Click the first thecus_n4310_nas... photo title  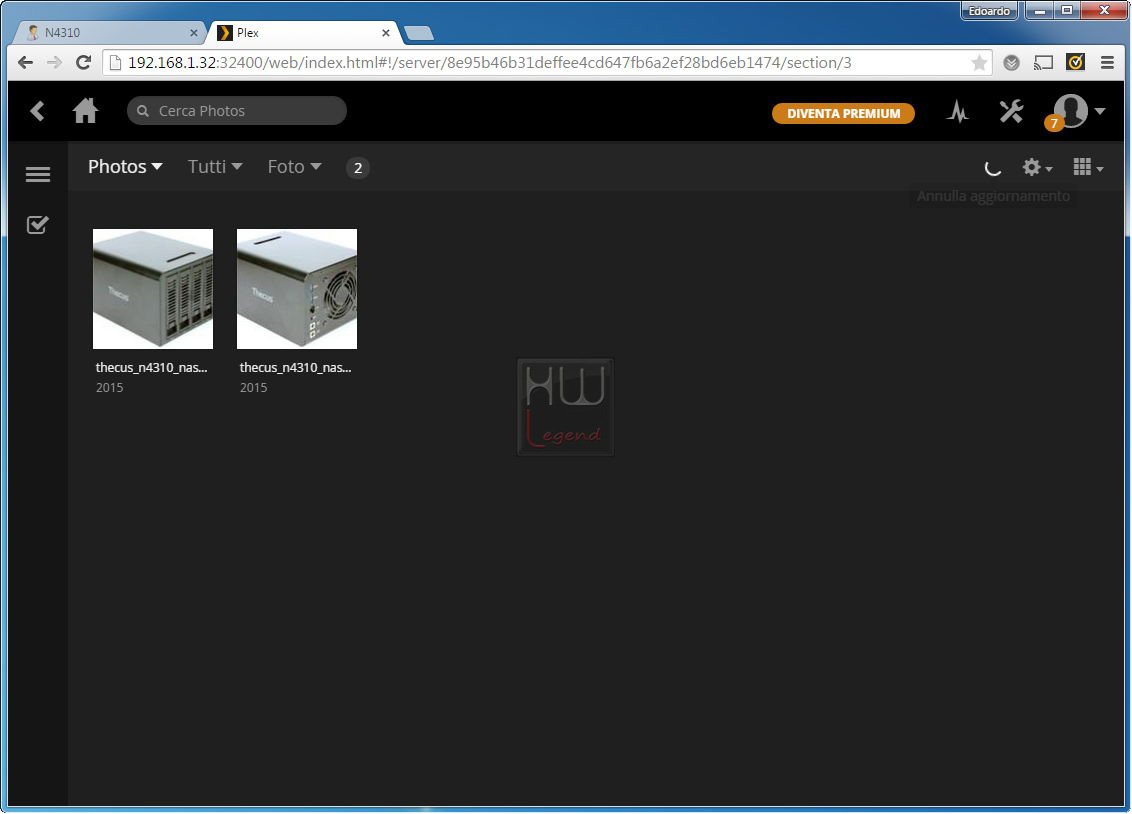click(152, 367)
